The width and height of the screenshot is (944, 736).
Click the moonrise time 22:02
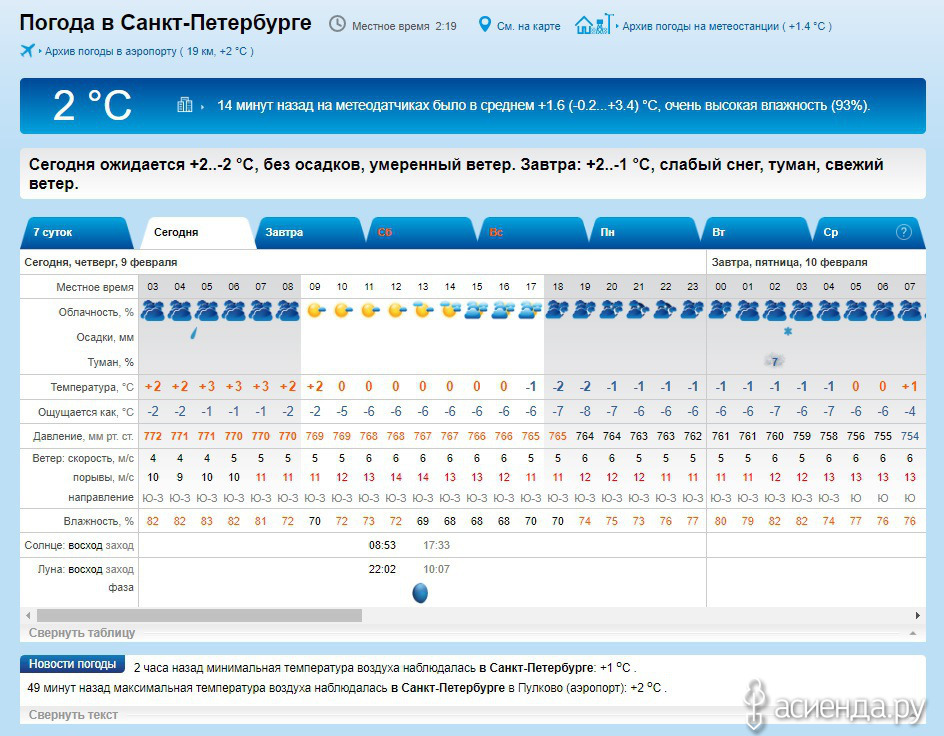(382, 569)
